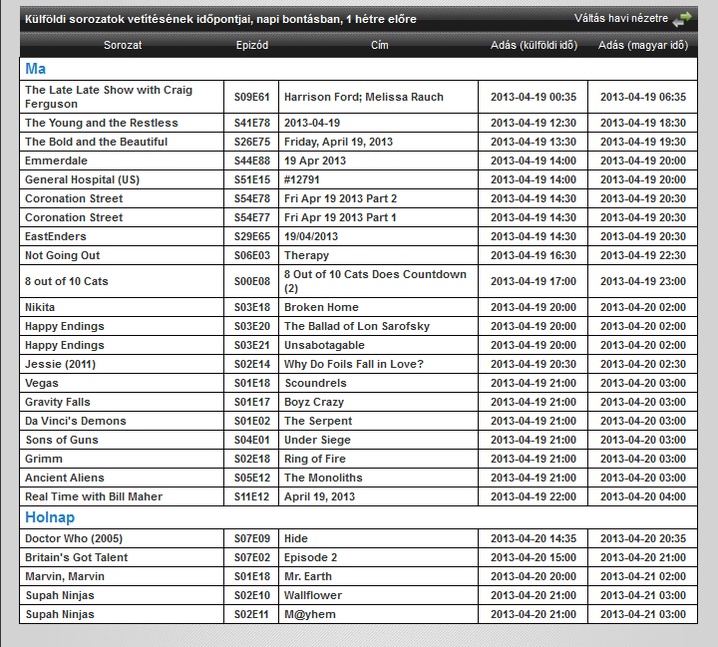The width and height of the screenshot is (718, 647).
Task: Click the episode title 'Boyz Crazy'
Action: tap(314, 402)
